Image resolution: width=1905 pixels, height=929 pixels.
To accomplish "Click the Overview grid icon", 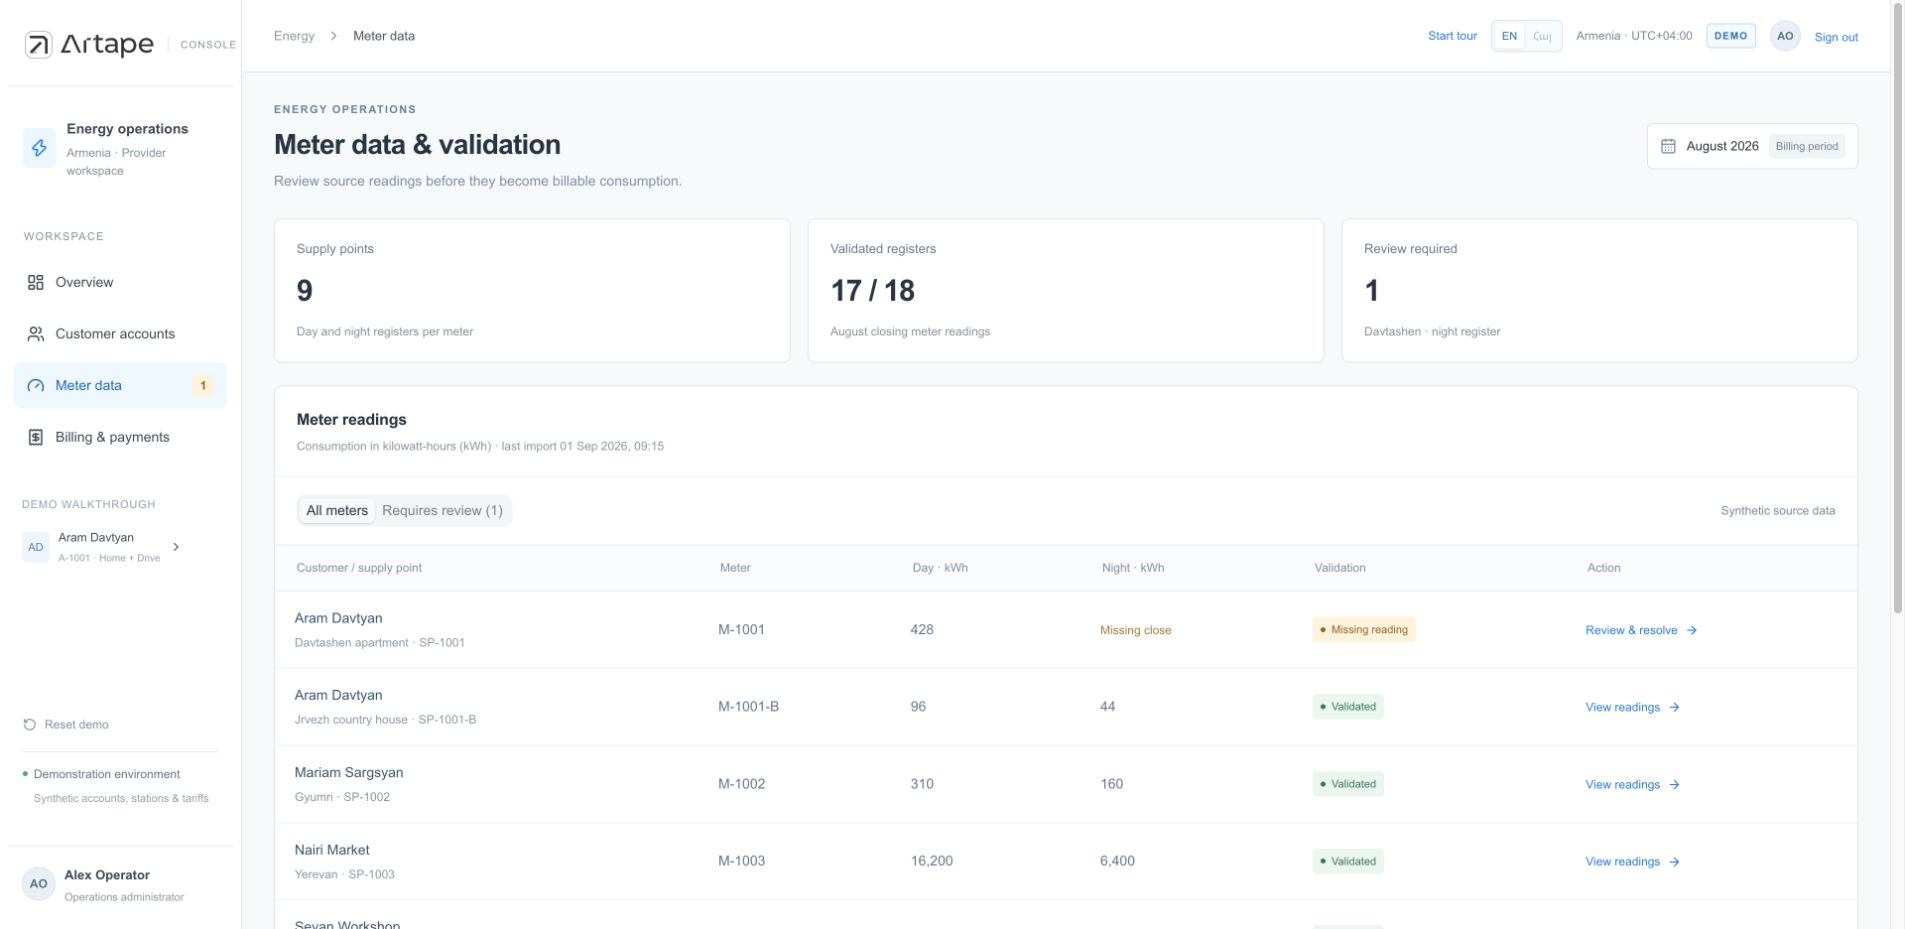I will click(x=36, y=282).
